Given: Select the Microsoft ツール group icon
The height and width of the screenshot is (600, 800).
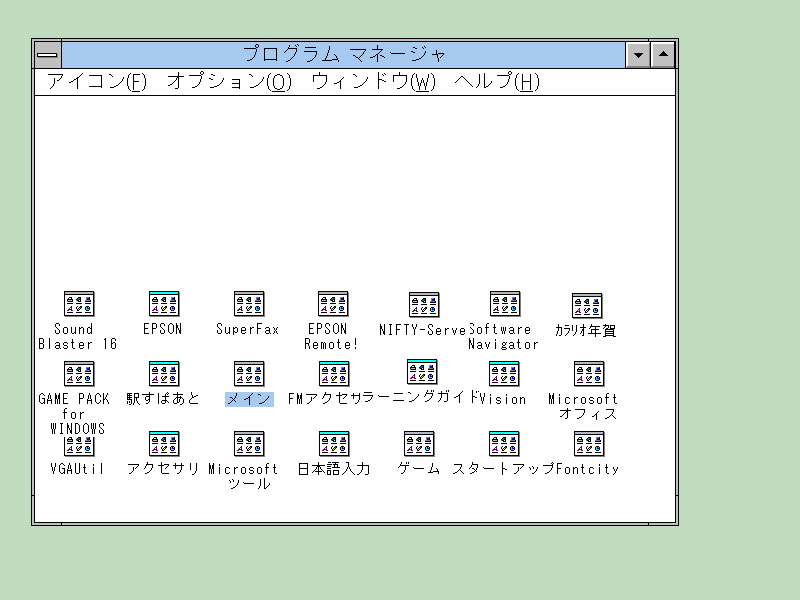Looking at the screenshot, I should click(x=249, y=443).
